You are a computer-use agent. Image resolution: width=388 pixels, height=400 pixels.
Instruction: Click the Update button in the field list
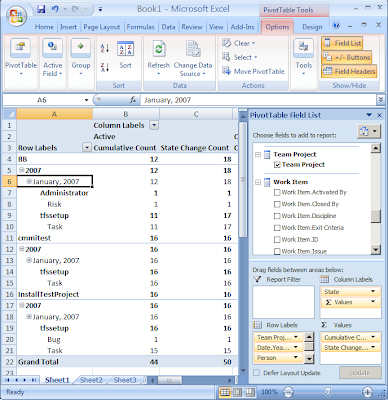360,373
